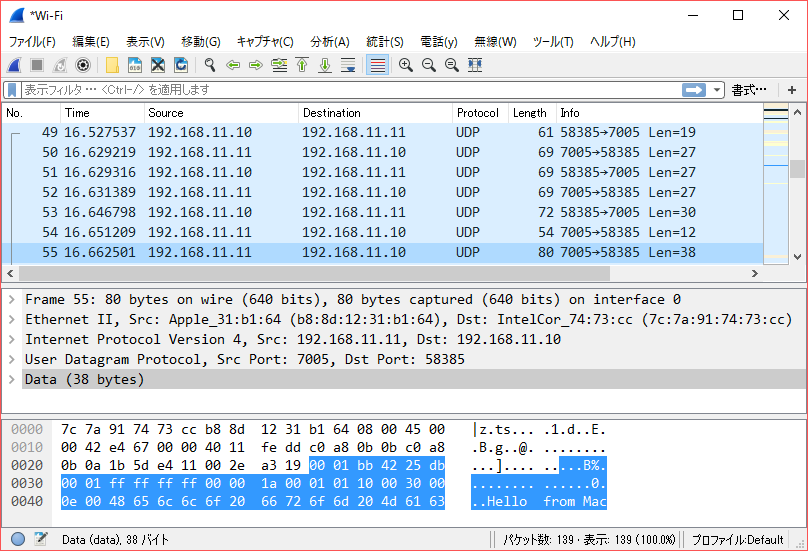Open the display filter history dropdown
Image resolution: width=808 pixels, height=551 pixels.
coord(717,90)
